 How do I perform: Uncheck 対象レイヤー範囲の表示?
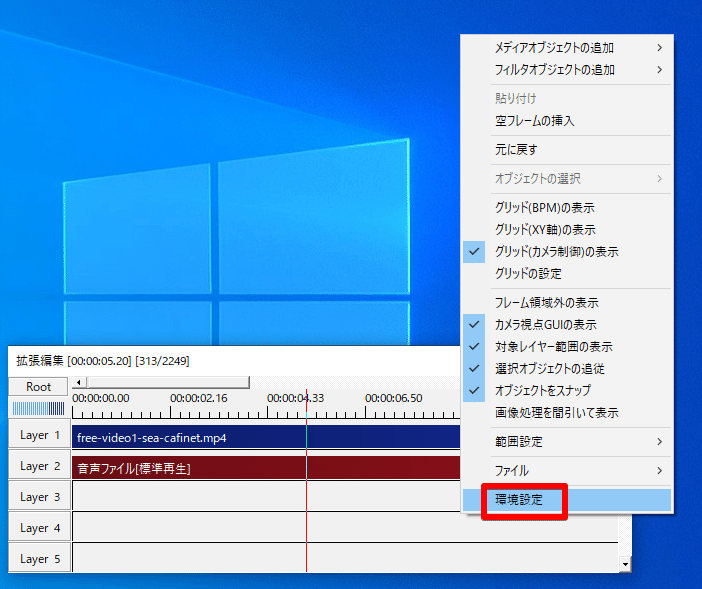pos(567,346)
